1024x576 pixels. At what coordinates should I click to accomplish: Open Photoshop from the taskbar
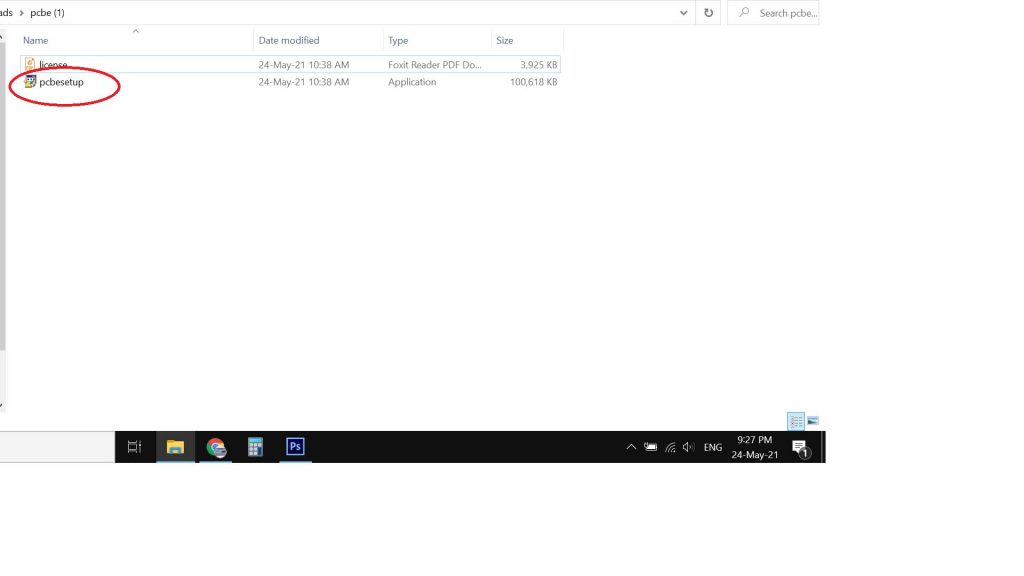tap(295, 447)
